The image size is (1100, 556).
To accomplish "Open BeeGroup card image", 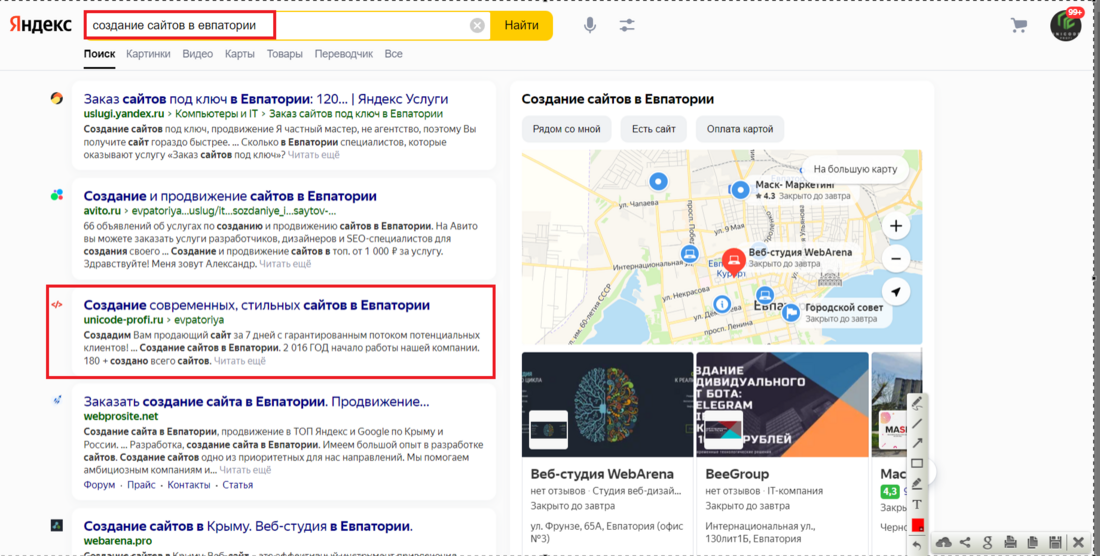I will [x=782, y=405].
